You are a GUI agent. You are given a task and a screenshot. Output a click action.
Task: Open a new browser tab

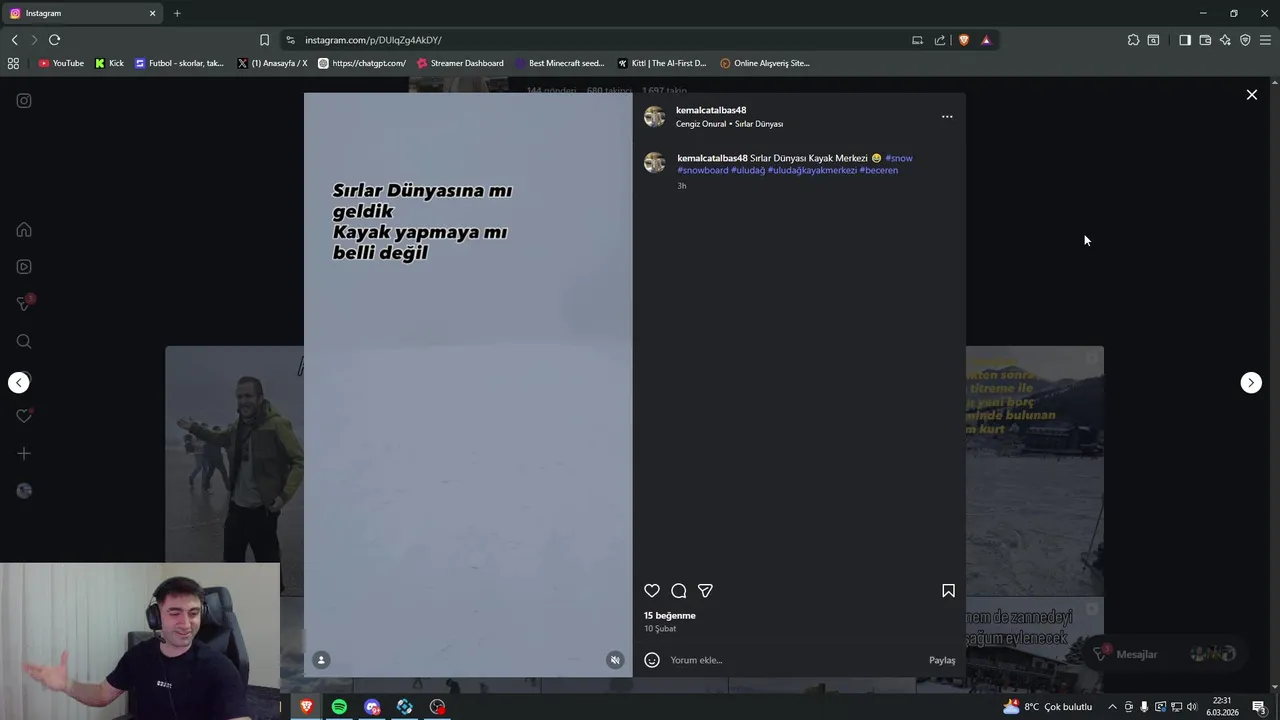pyautogui.click(x=177, y=13)
